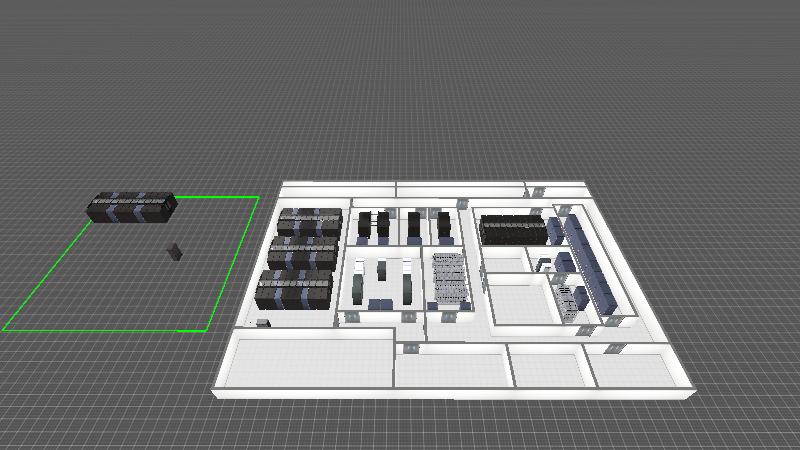Click the leftmost black cabinet in top-middle room

coord(365,225)
